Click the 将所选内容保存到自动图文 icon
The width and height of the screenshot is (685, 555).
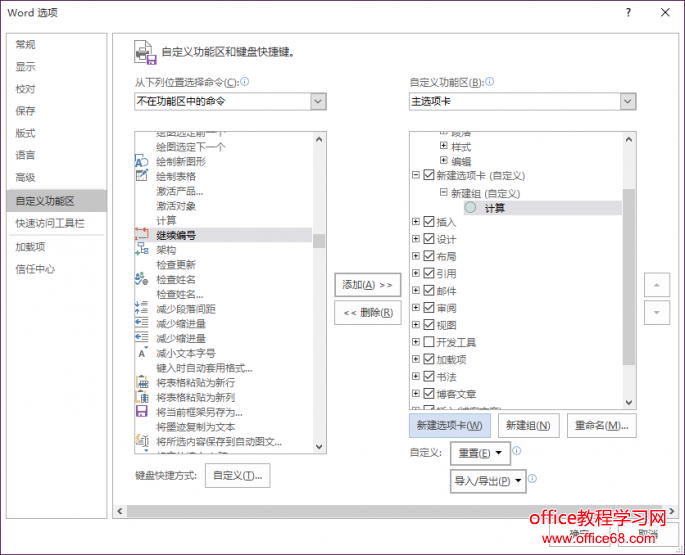pyautogui.click(x=142, y=441)
